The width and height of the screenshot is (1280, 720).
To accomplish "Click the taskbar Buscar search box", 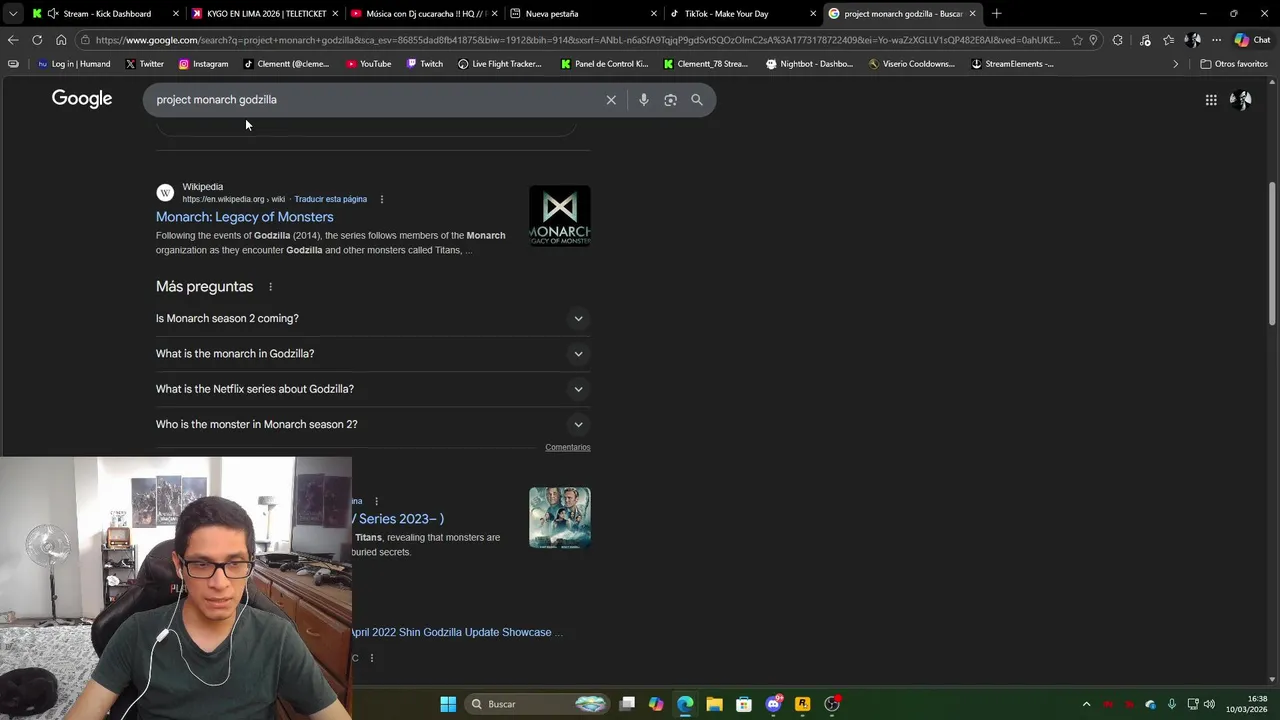I will (x=537, y=704).
